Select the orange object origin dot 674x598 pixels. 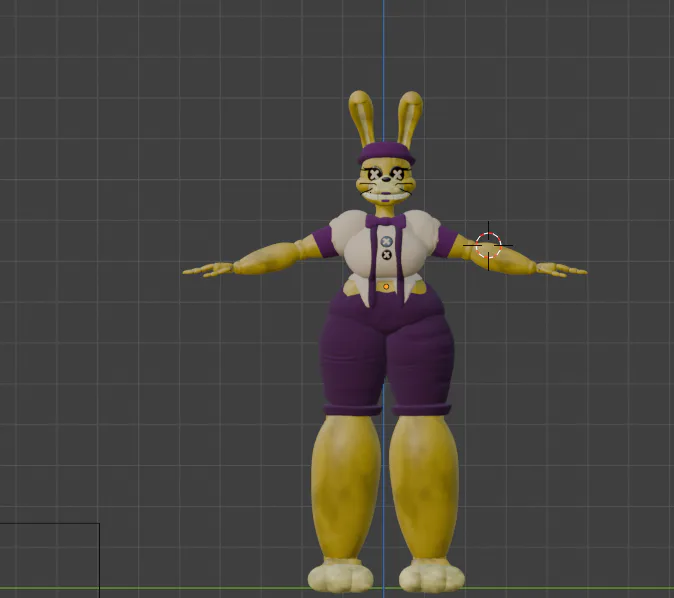(x=386, y=286)
